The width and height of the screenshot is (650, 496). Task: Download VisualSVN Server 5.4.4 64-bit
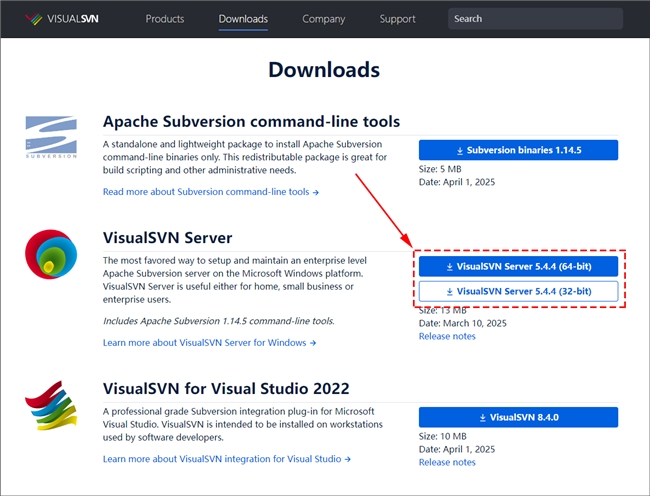pyautogui.click(x=518, y=267)
